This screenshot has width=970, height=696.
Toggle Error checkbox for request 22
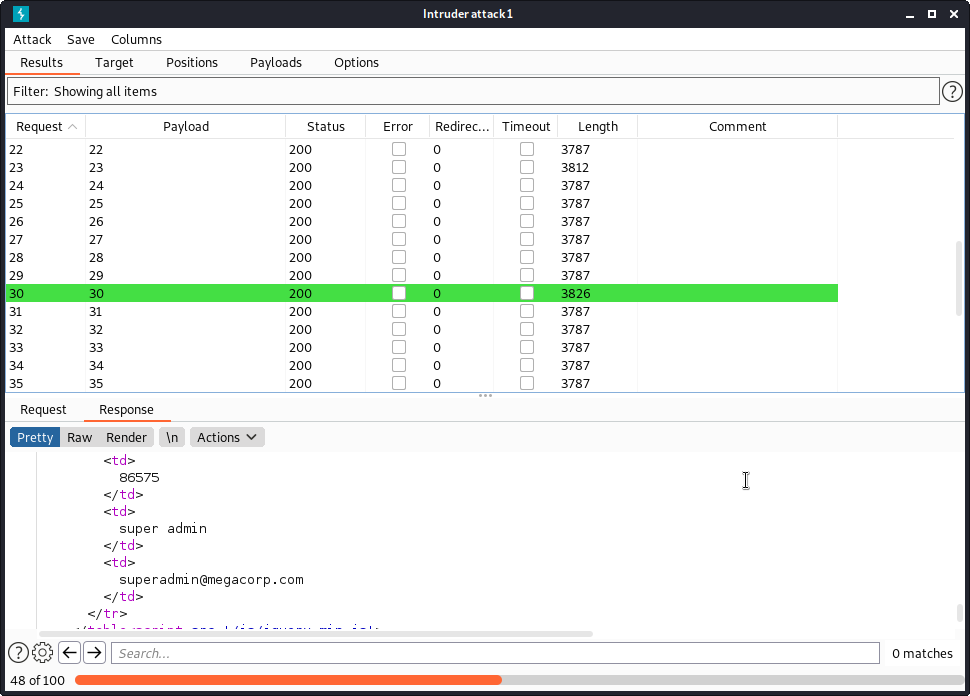point(399,149)
